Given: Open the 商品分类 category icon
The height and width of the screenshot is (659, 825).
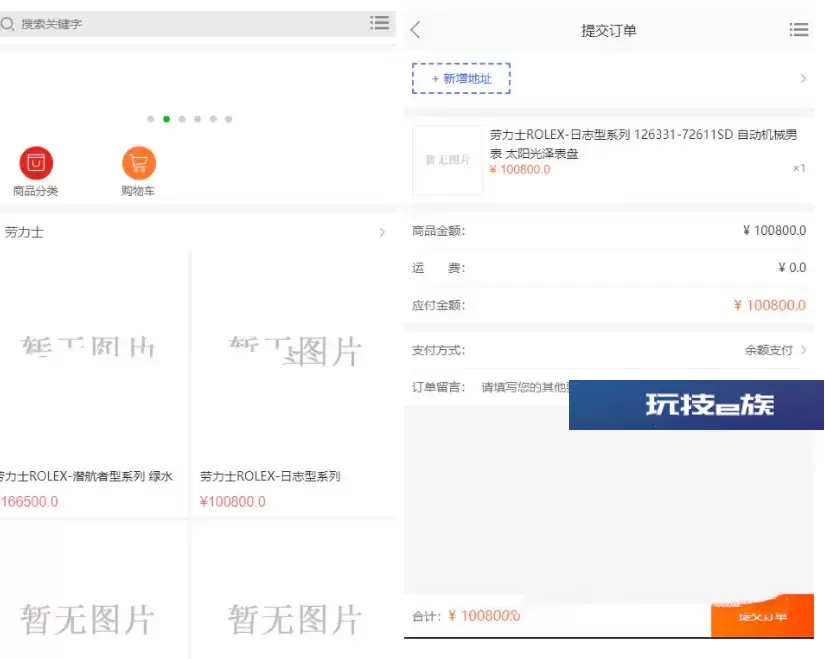Looking at the screenshot, I should coord(36,163).
